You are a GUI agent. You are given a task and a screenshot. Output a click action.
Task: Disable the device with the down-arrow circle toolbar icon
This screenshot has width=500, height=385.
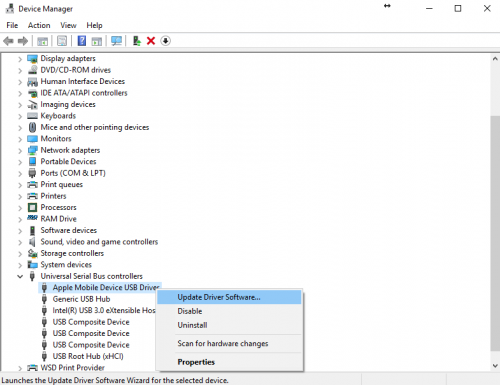click(165, 41)
